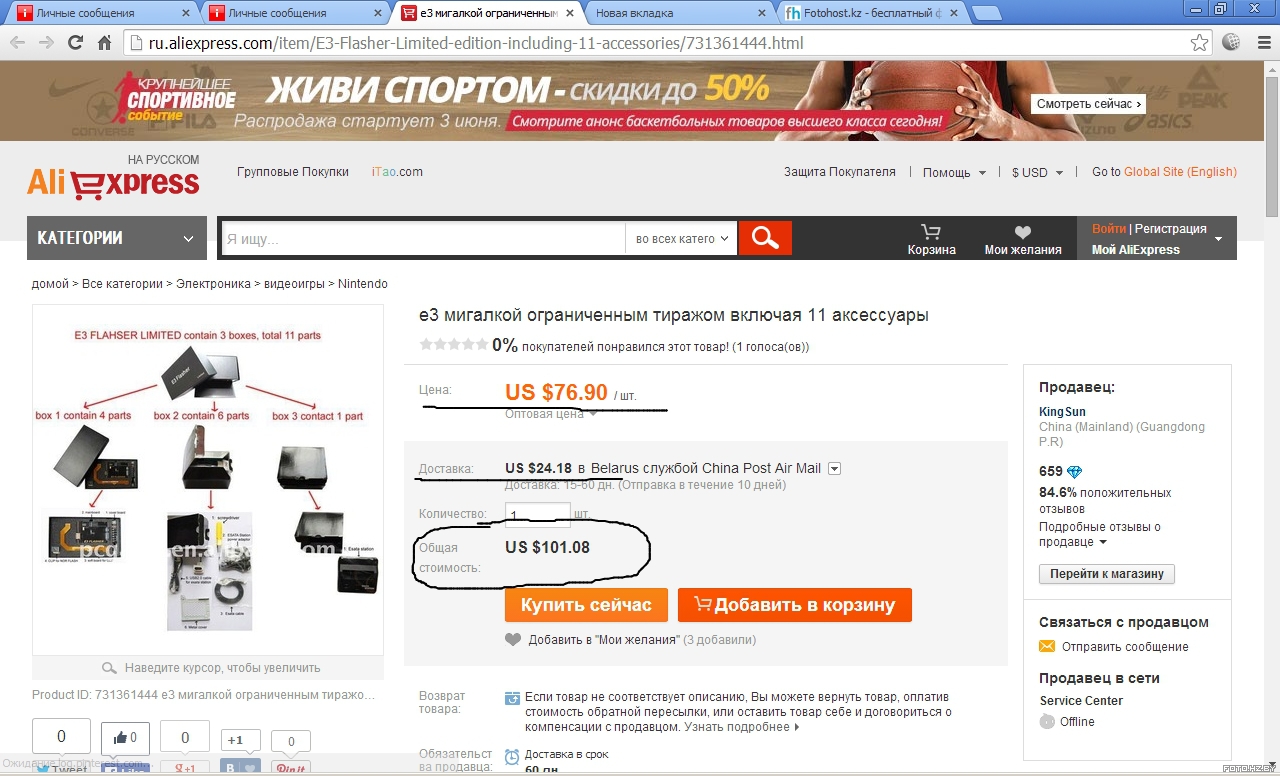This screenshot has width=1280, height=776.
Task: Switch to the Fotohost.kz browser tab
Action: point(867,13)
